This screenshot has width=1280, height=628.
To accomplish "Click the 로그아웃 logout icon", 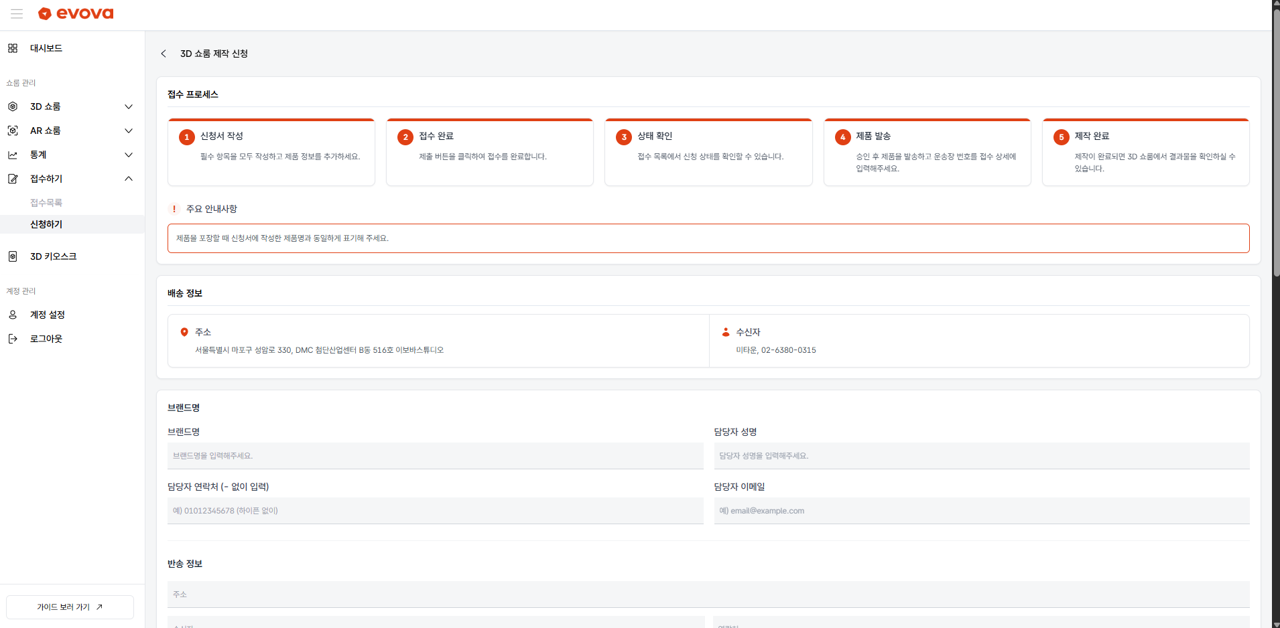I will tap(13, 339).
